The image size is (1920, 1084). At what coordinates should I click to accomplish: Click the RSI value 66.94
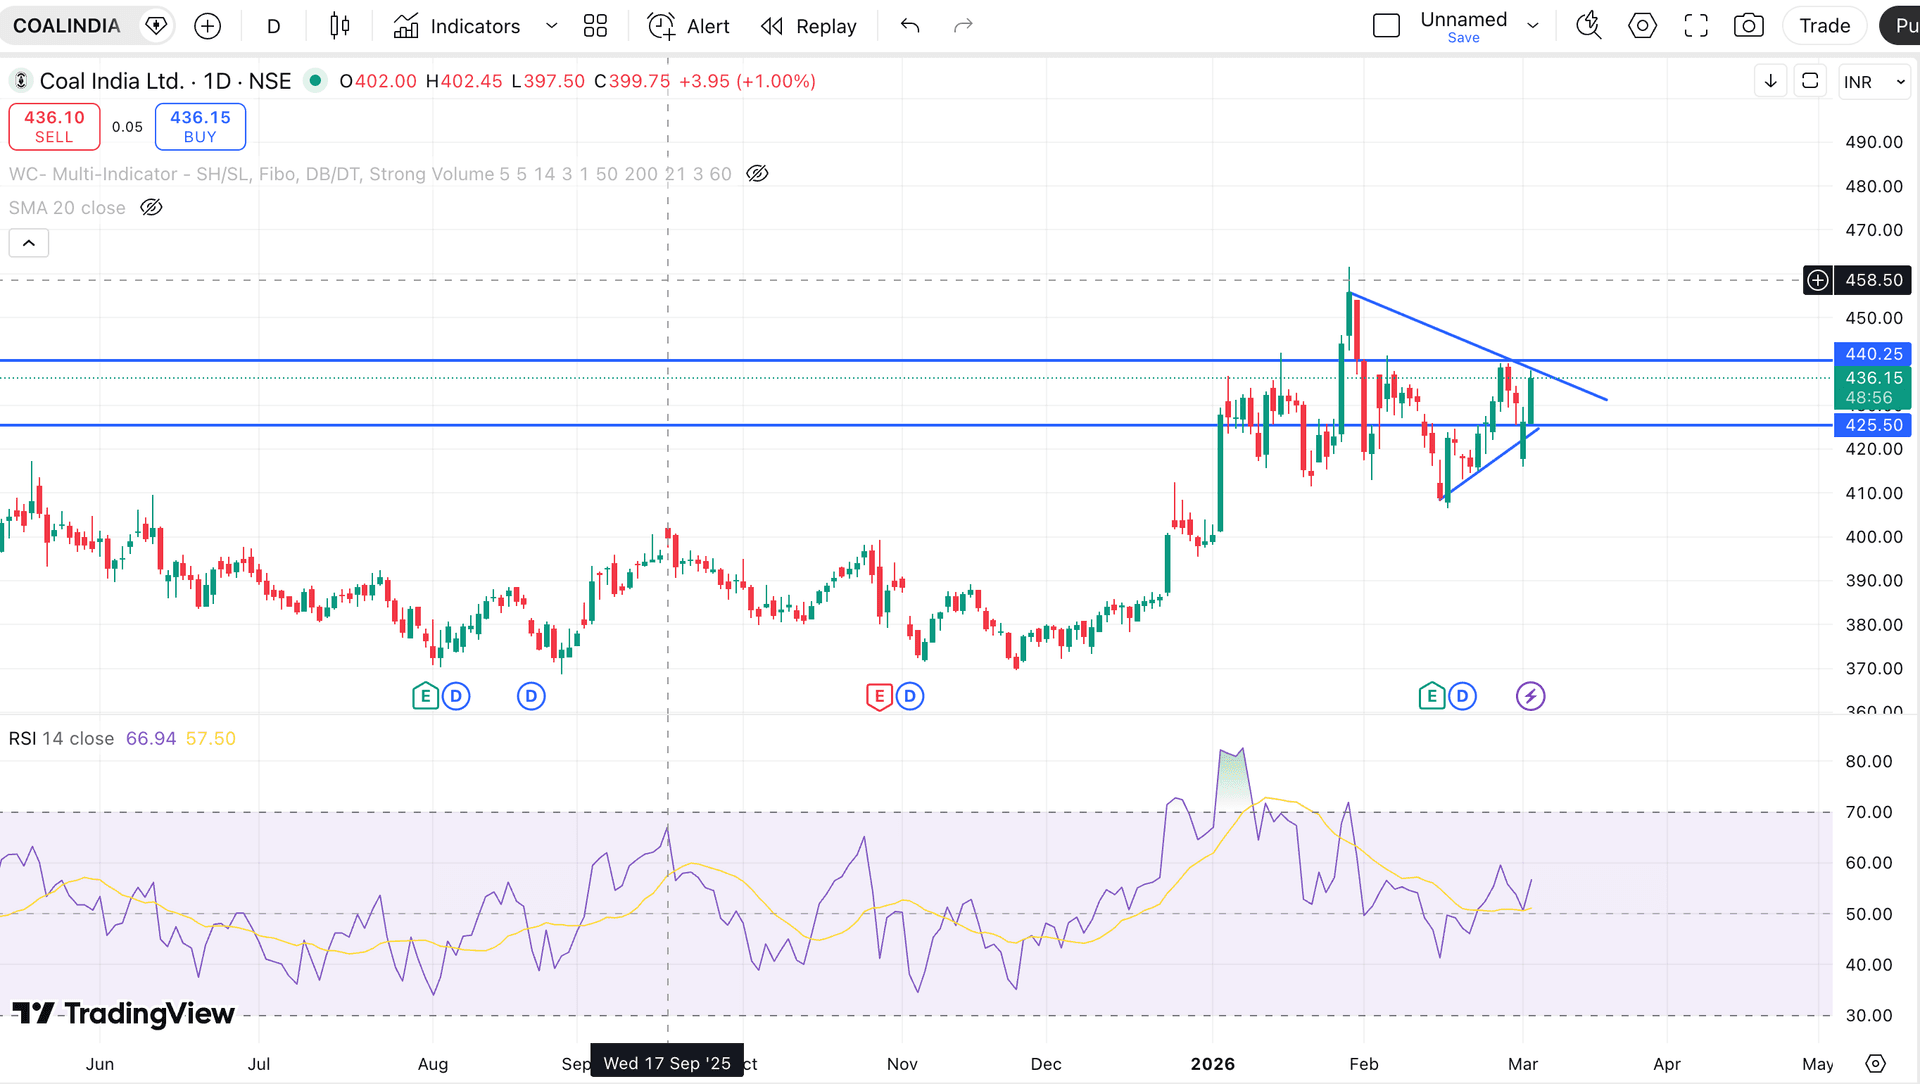[x=151, y=739]
